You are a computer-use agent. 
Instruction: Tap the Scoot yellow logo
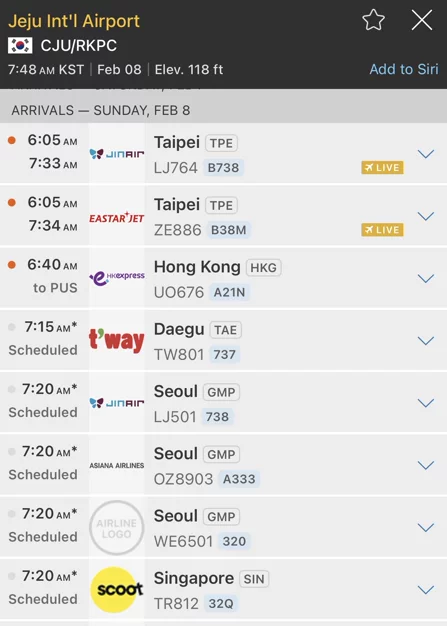(117, 590)
